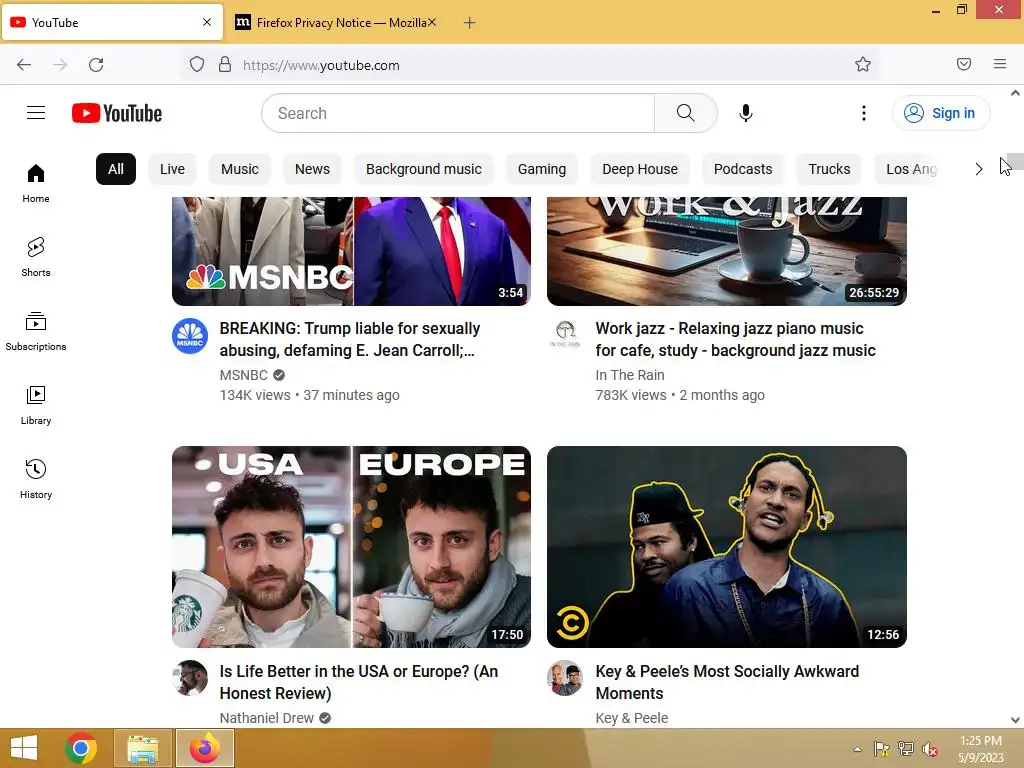
Task: Open the USA vs Europe thumbnail
Action: tap(351, 547)
